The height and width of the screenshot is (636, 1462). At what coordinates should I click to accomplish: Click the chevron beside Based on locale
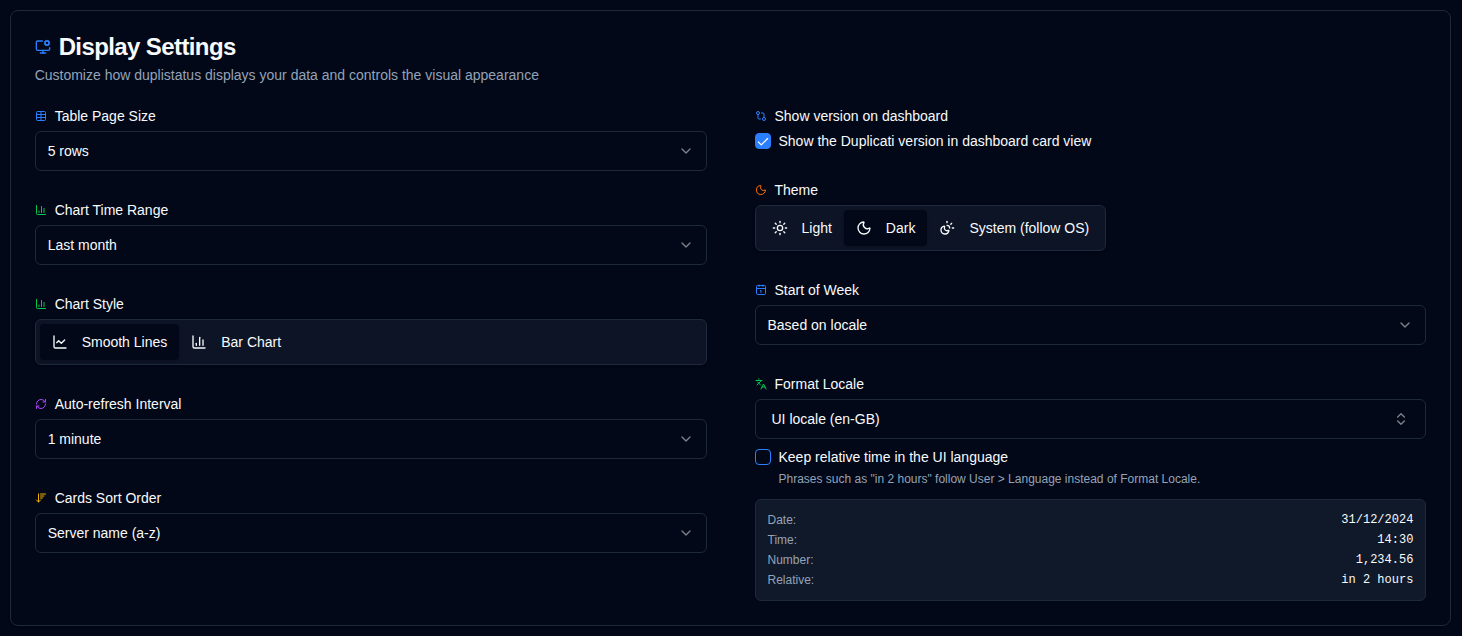tap(1405, 325)
